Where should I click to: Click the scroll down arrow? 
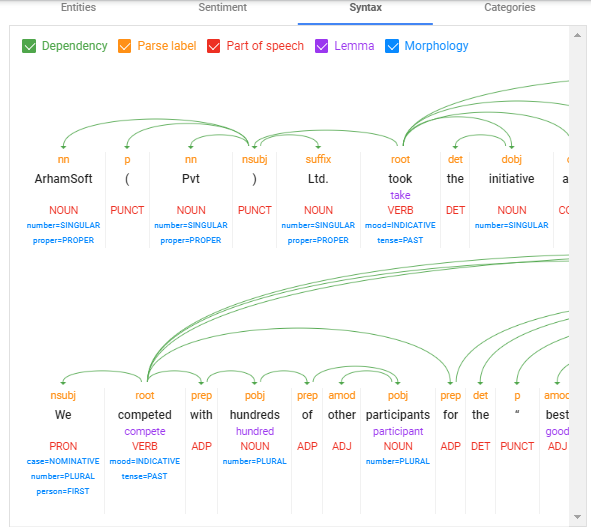tap(577, 516)
